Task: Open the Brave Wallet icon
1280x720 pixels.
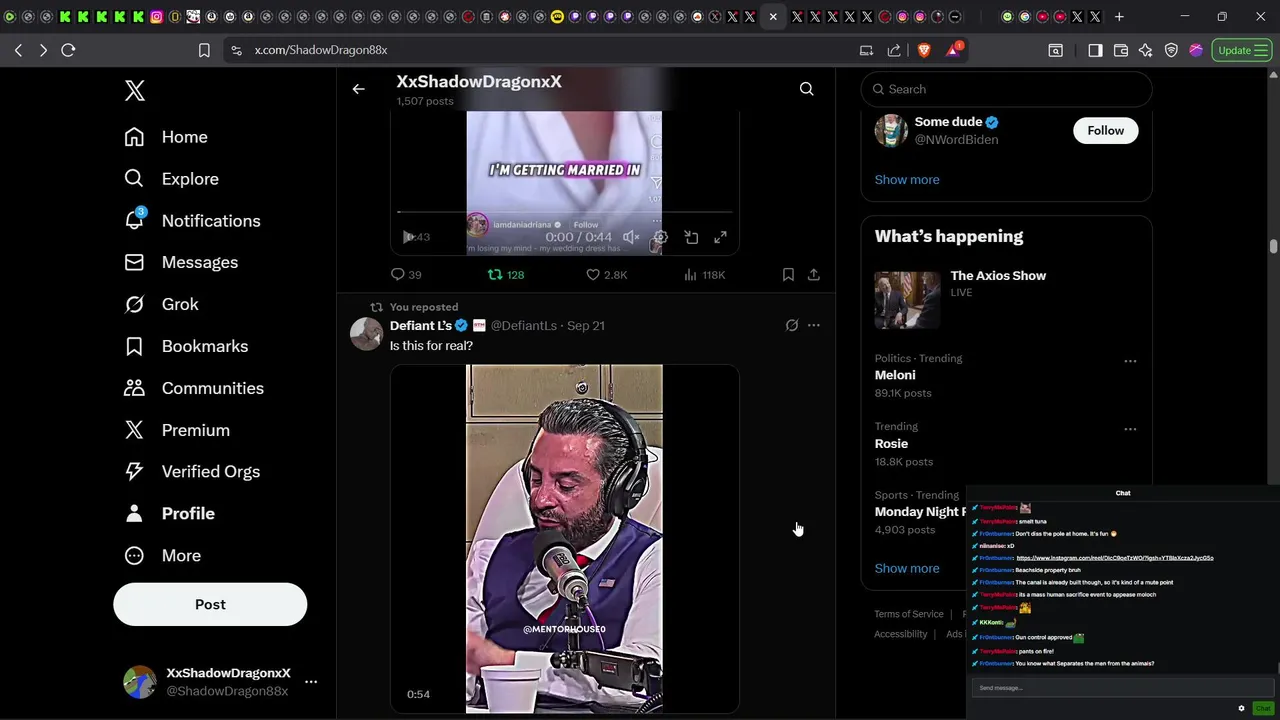Action: (1121, 50)
